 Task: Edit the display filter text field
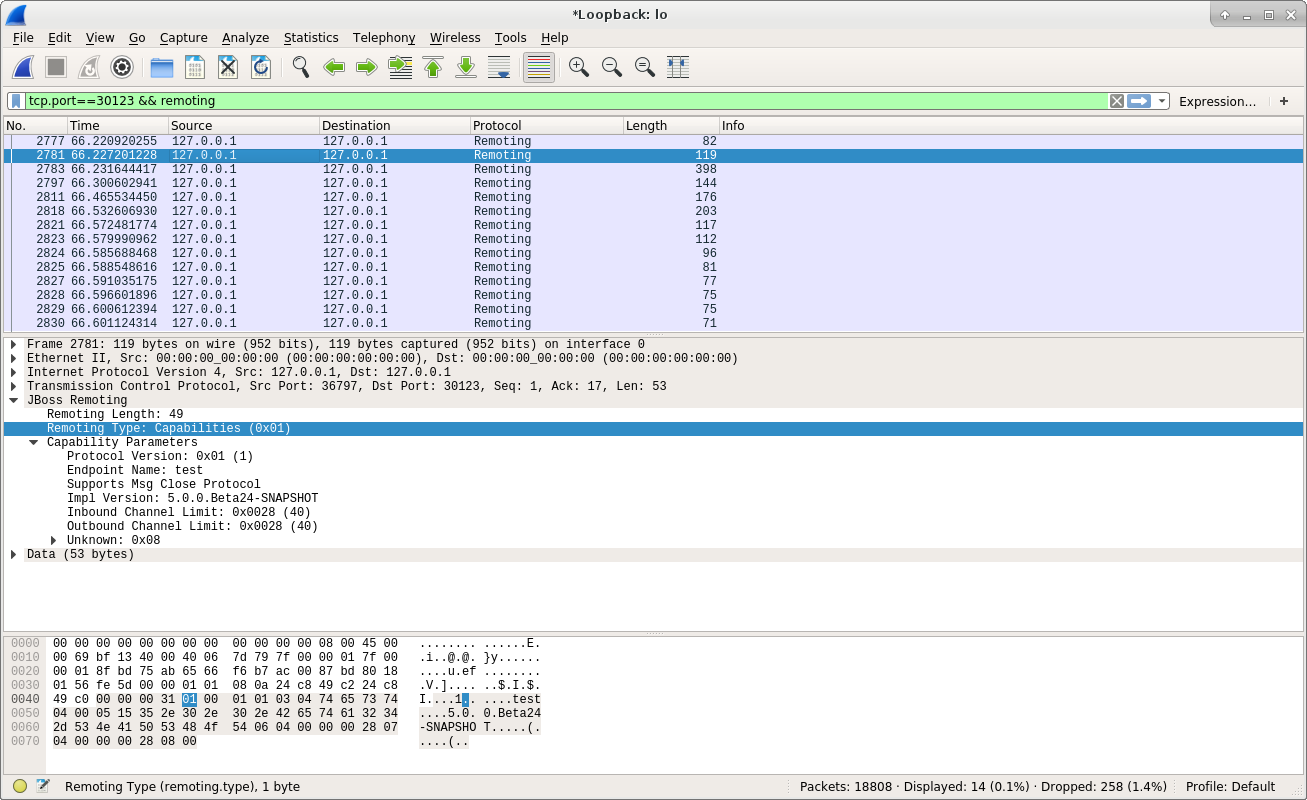pyautogui.click(x=566, y=101)
